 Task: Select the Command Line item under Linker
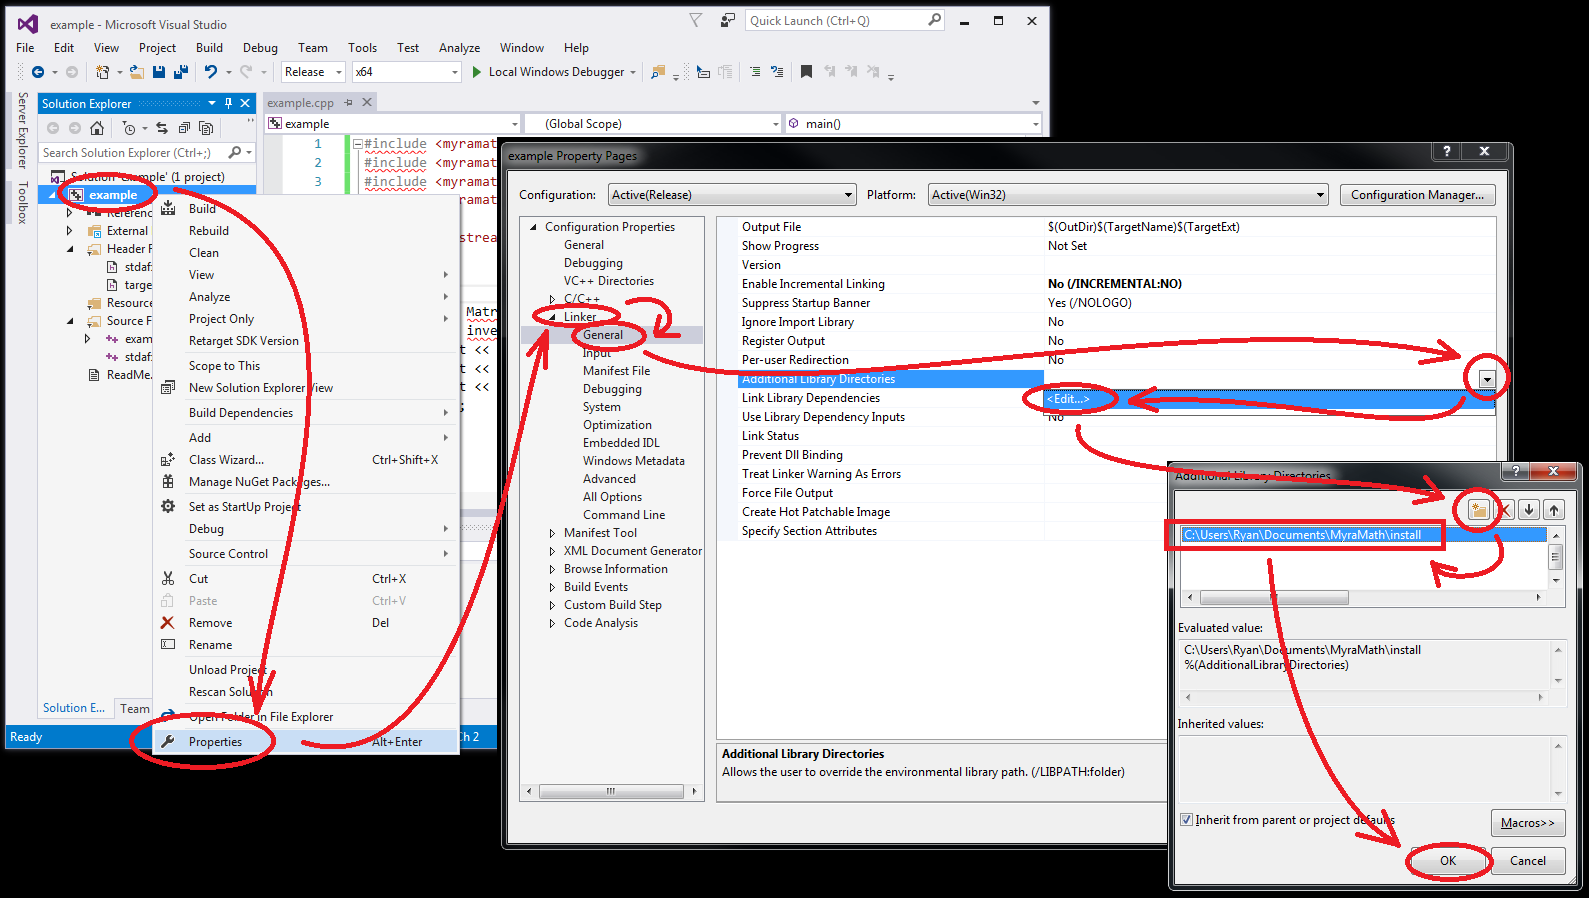[x=624, y=515]
